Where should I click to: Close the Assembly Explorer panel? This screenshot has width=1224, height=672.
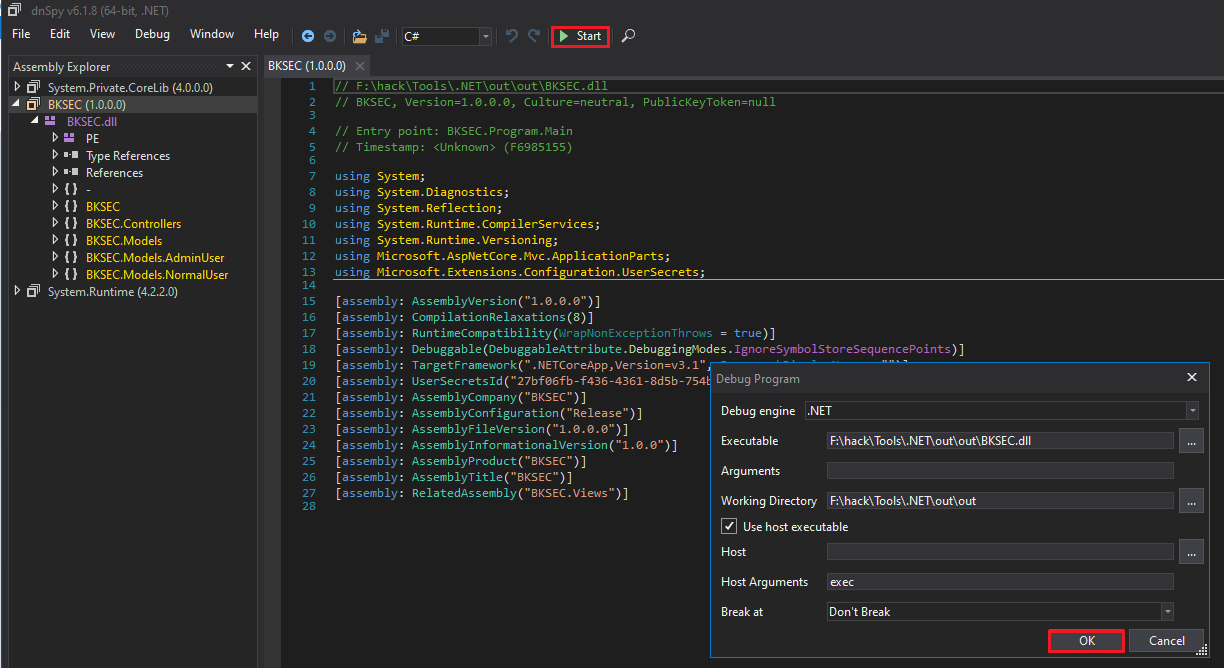pyautogui.click(x=246, y=67)
